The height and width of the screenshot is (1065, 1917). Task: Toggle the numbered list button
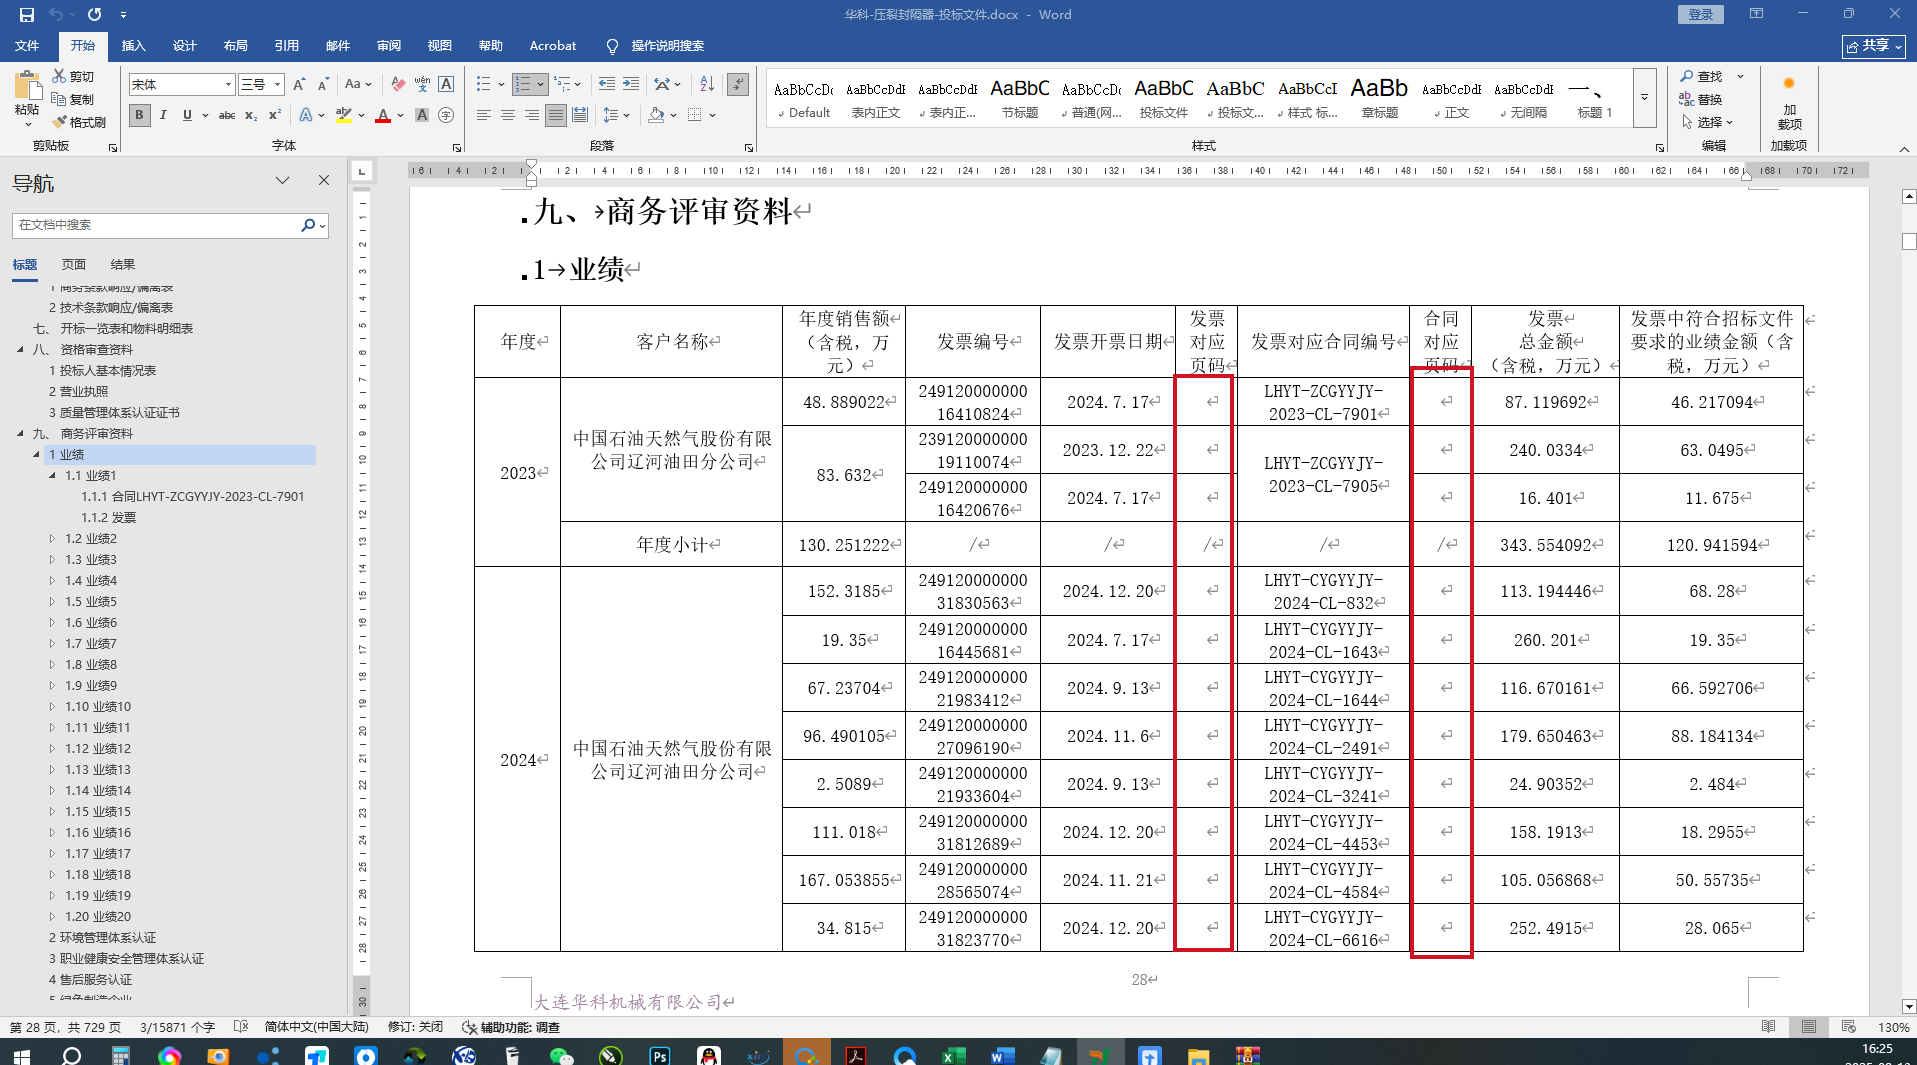tap(523, 85)
